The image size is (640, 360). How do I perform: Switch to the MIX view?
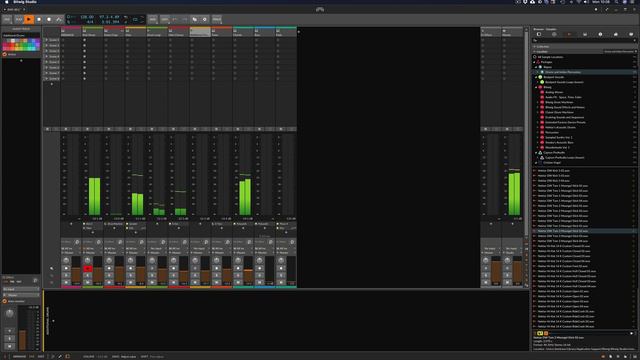tap(32, 357)
